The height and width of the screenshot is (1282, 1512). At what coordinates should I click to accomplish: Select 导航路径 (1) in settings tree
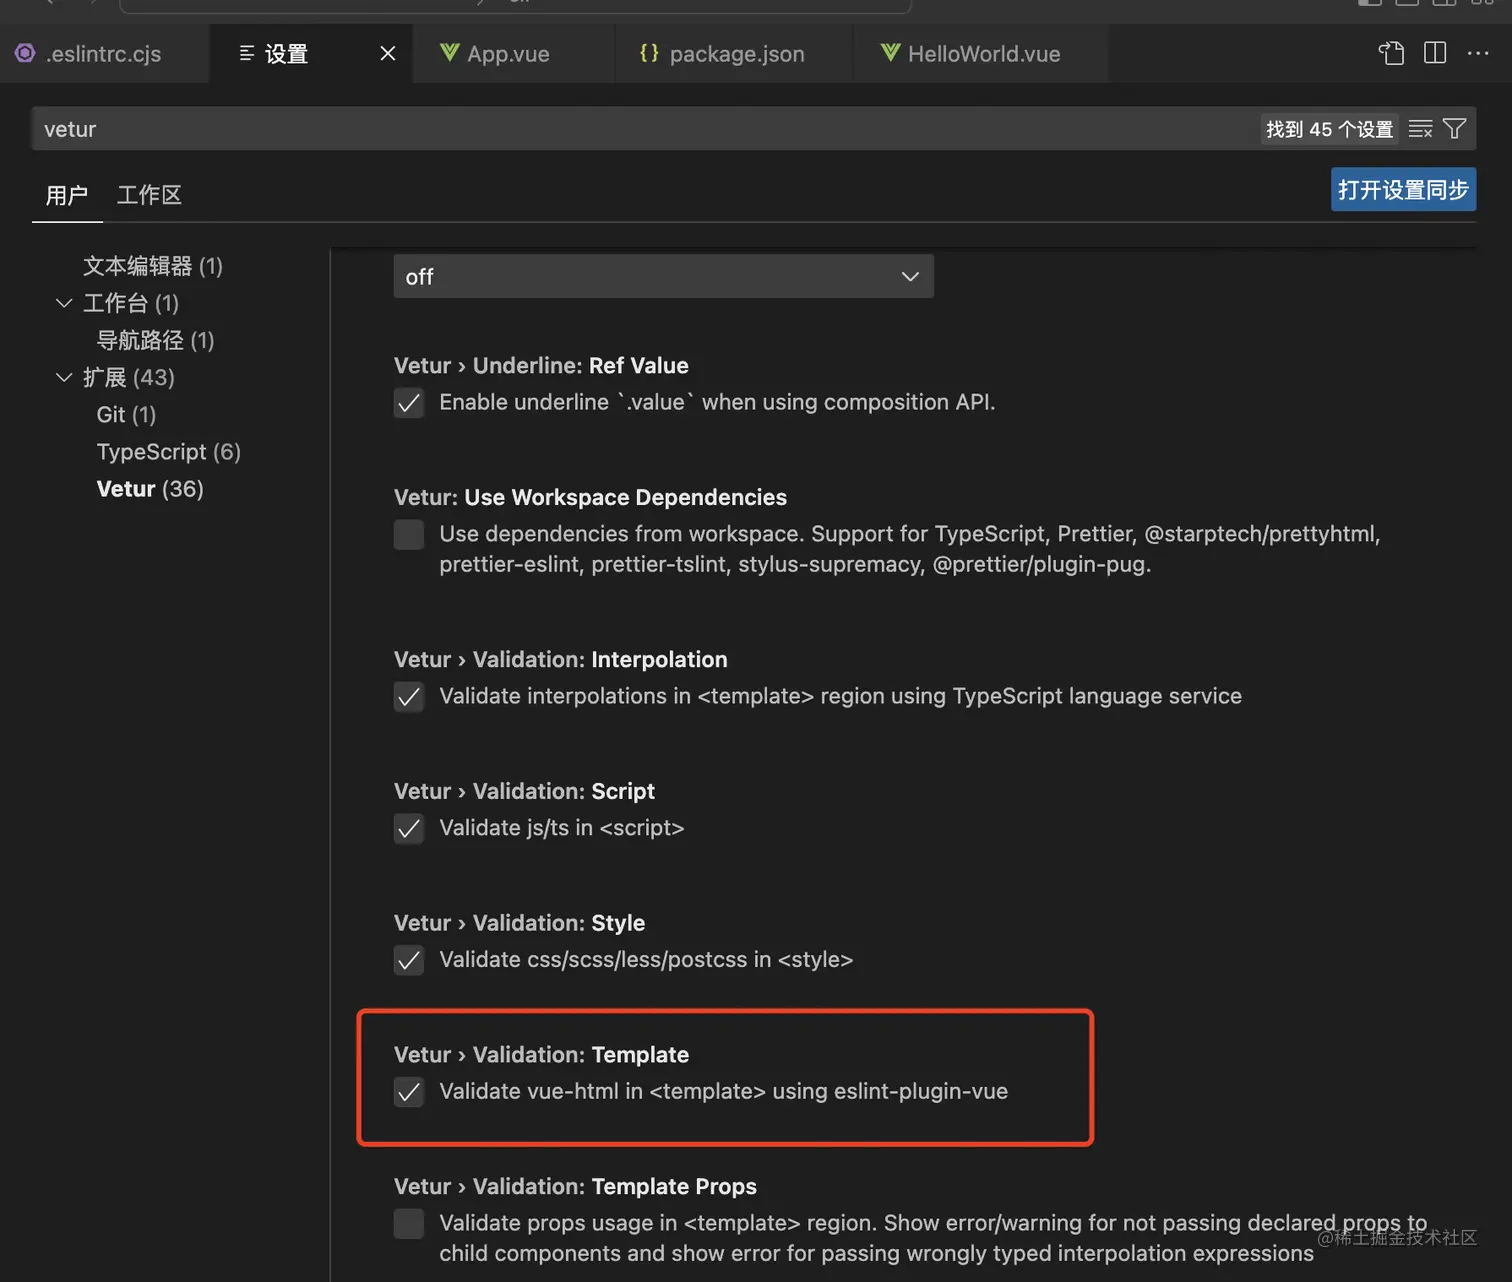[156, 340]
